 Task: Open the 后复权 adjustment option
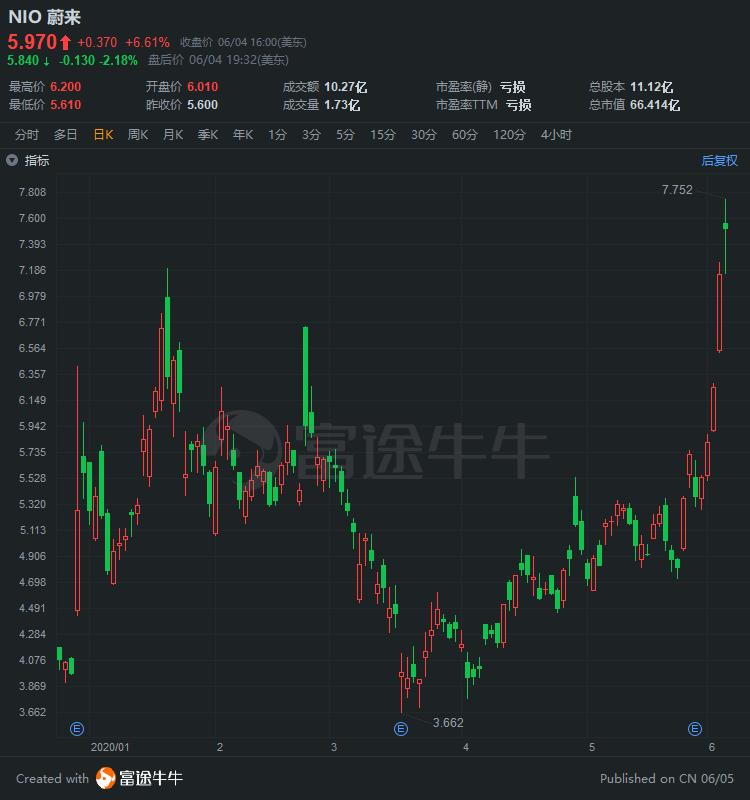719,161
